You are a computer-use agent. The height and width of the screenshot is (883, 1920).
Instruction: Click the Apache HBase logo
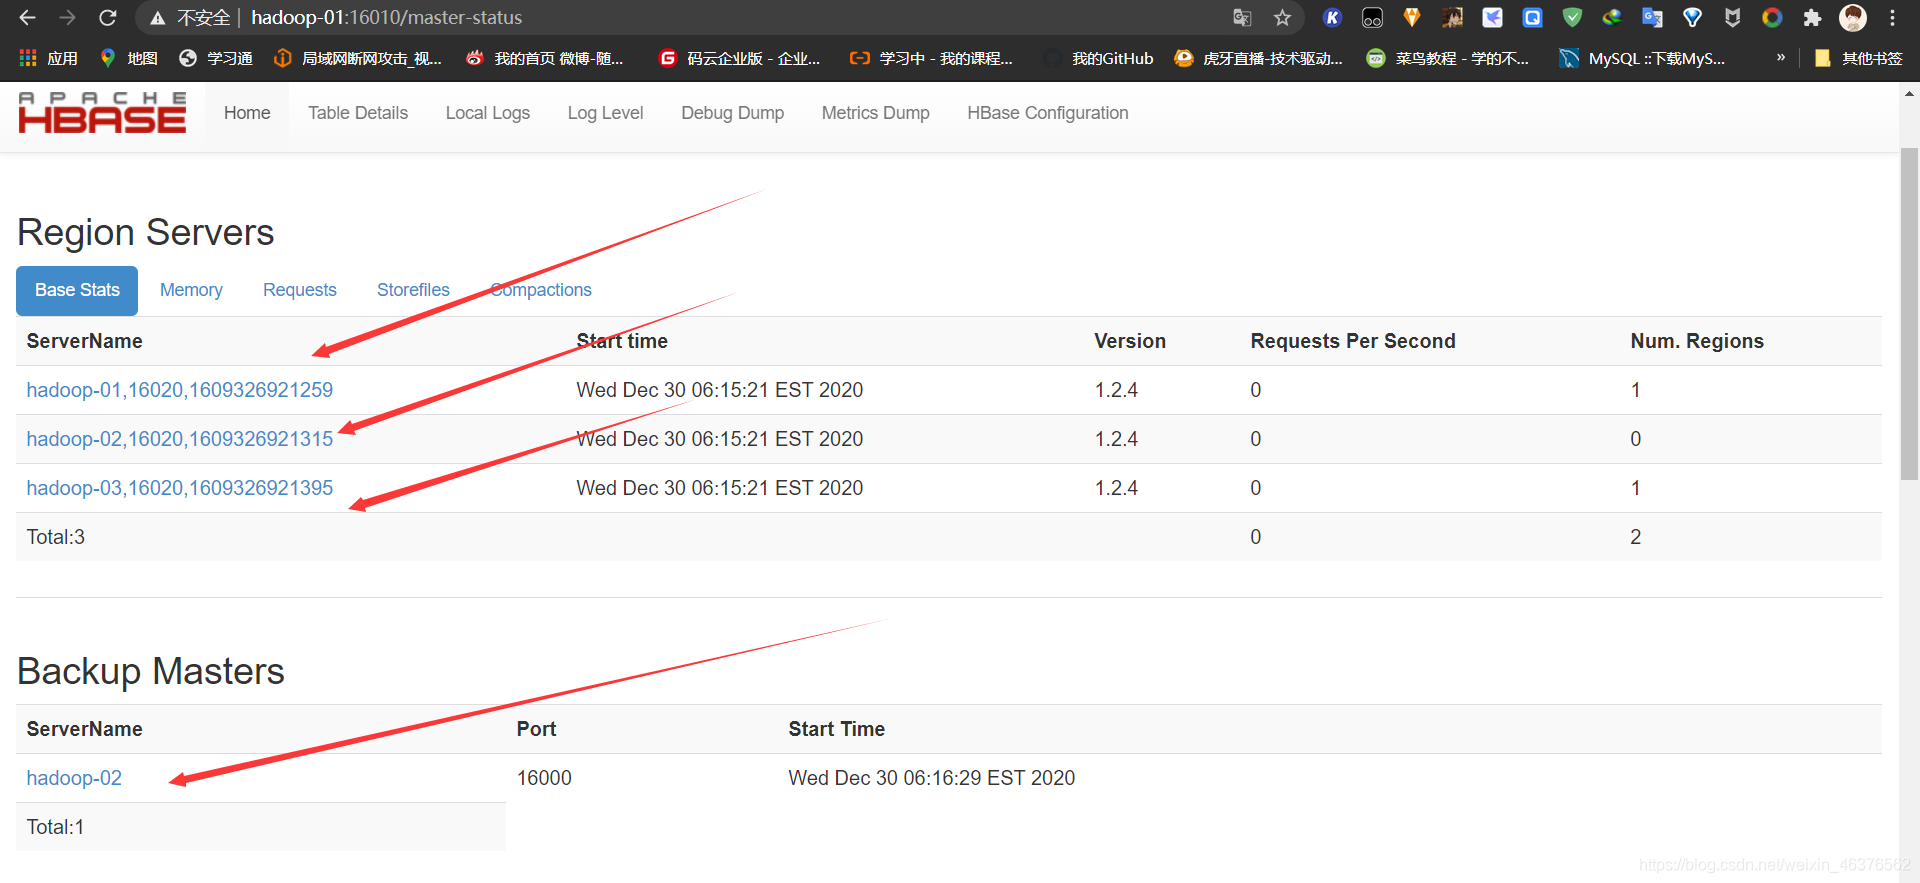coord(102,113)
